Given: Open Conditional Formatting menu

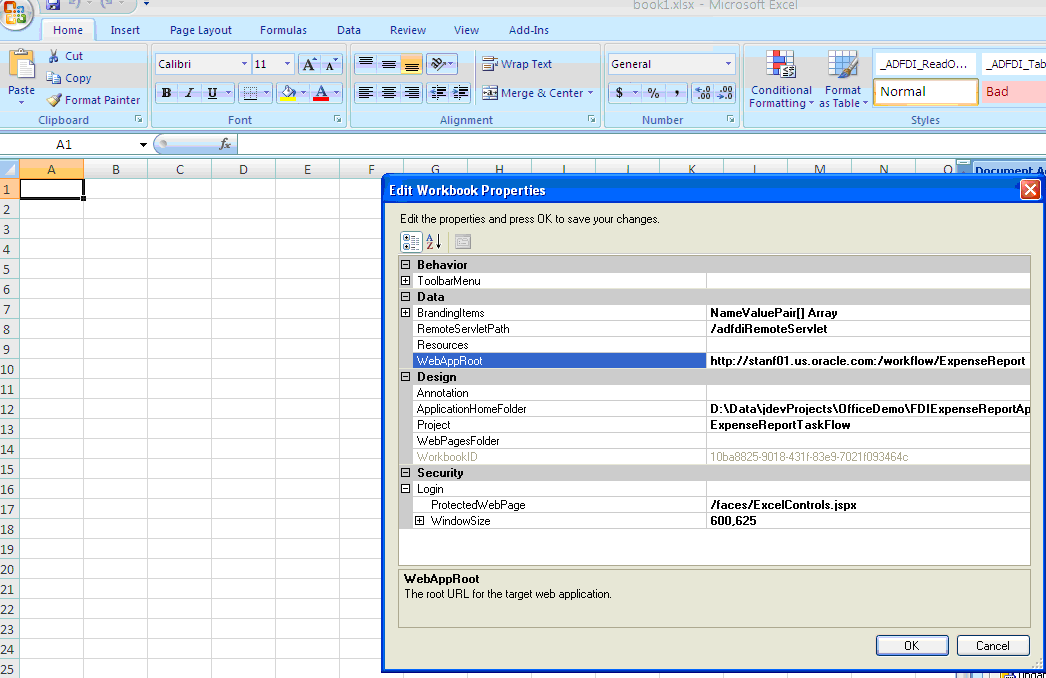Looking at the screenshot, I should [x=780, y=79].
